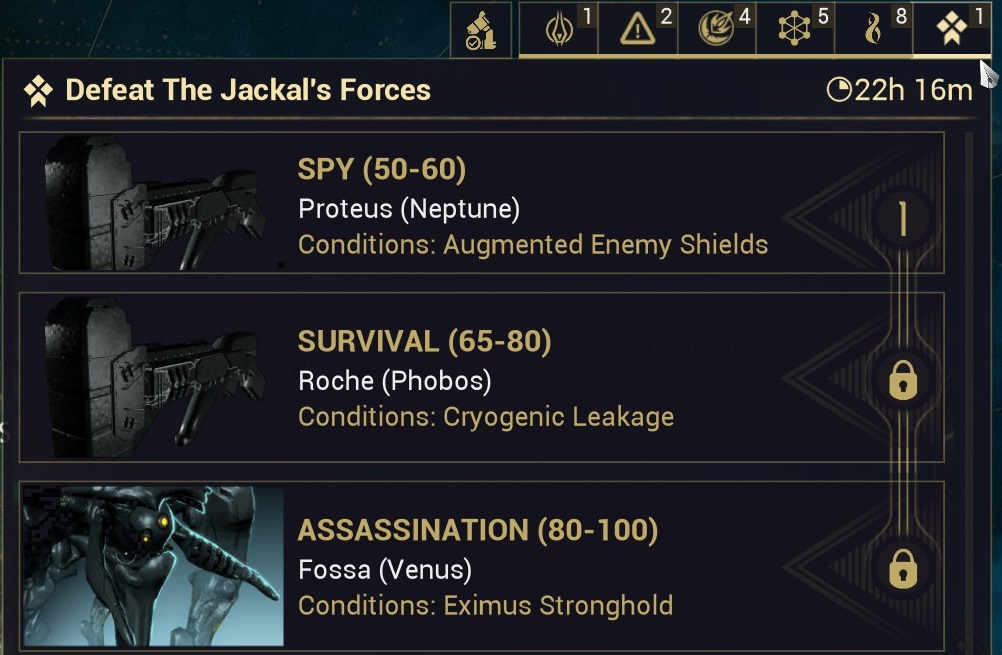Open the Alerts warning triangle tab
The width and height of the screenshot is (1002, 655).
pyautogui.click(x=637, y=30)
